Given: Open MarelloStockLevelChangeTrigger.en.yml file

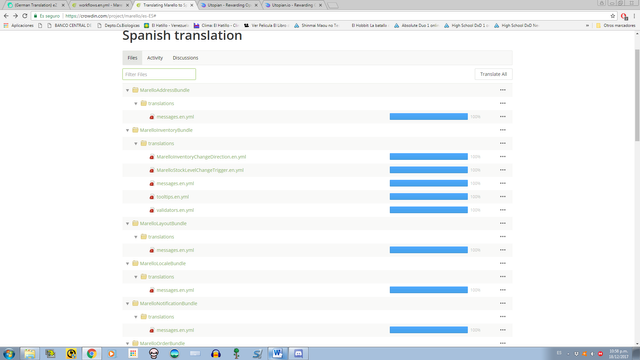Looking at the screenshot, I should 200,170.
